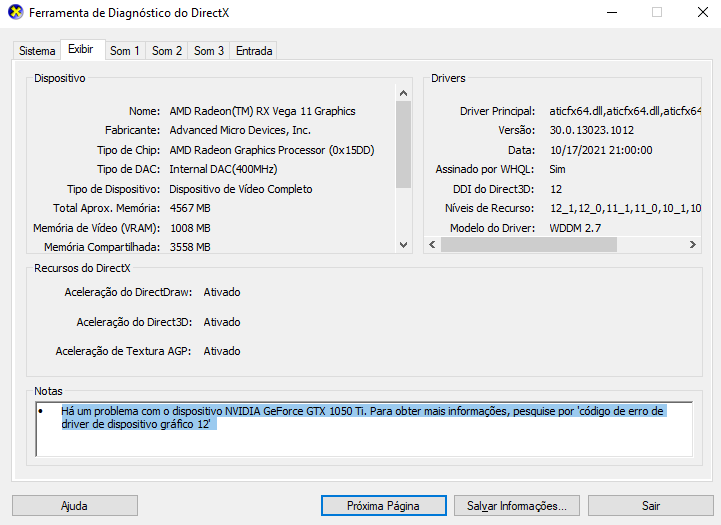The width and height of the screenshot is (721, 525).
Task: Click the WDDM 2.7 driver model value
Action: coord(575,228)
